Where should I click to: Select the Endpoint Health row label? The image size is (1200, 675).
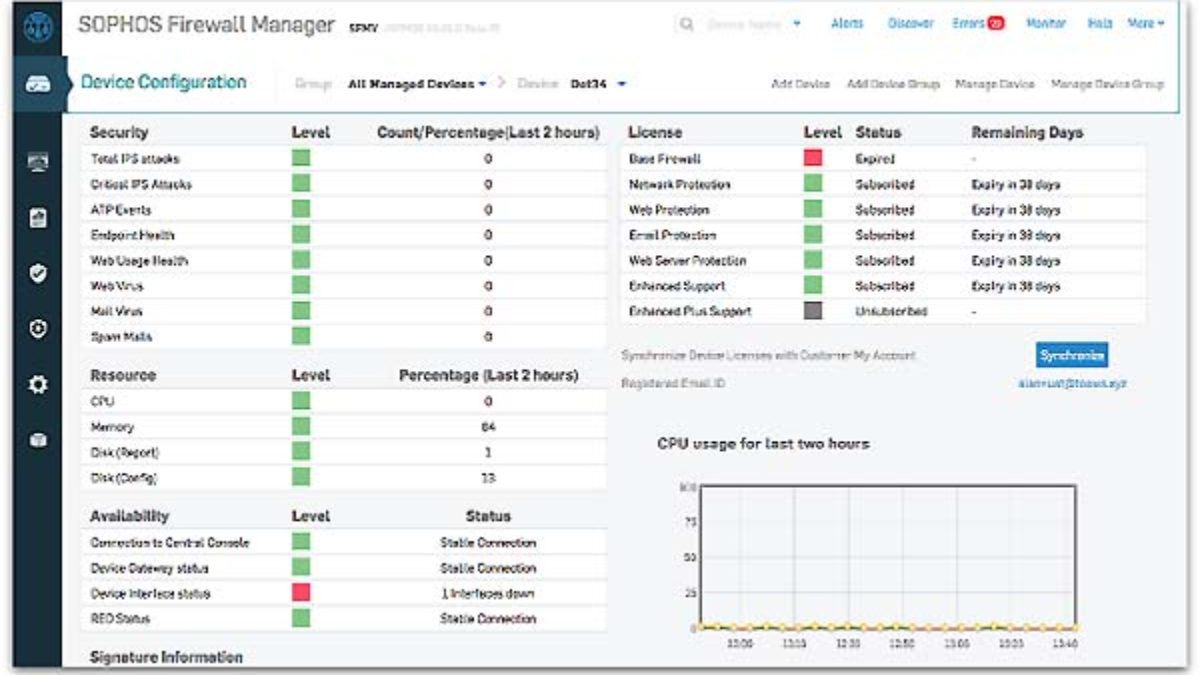tap(132, 235)
